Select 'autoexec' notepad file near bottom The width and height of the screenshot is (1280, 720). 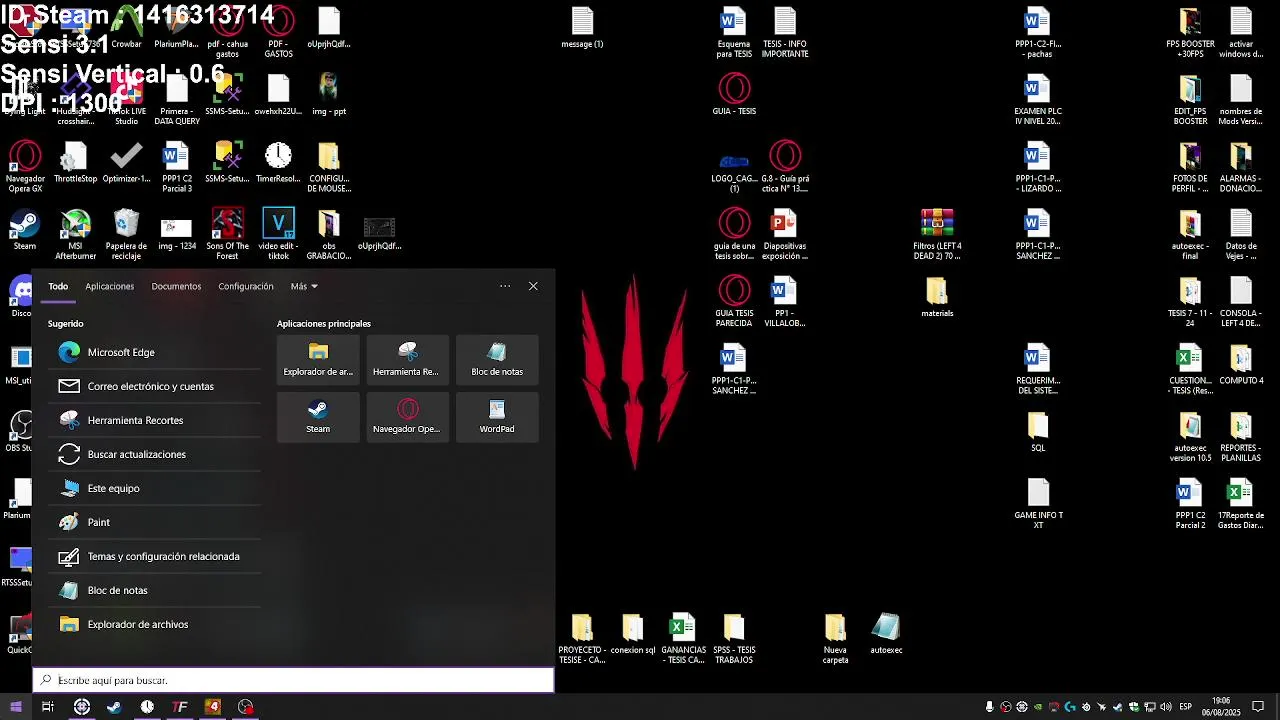coord(886,633)
